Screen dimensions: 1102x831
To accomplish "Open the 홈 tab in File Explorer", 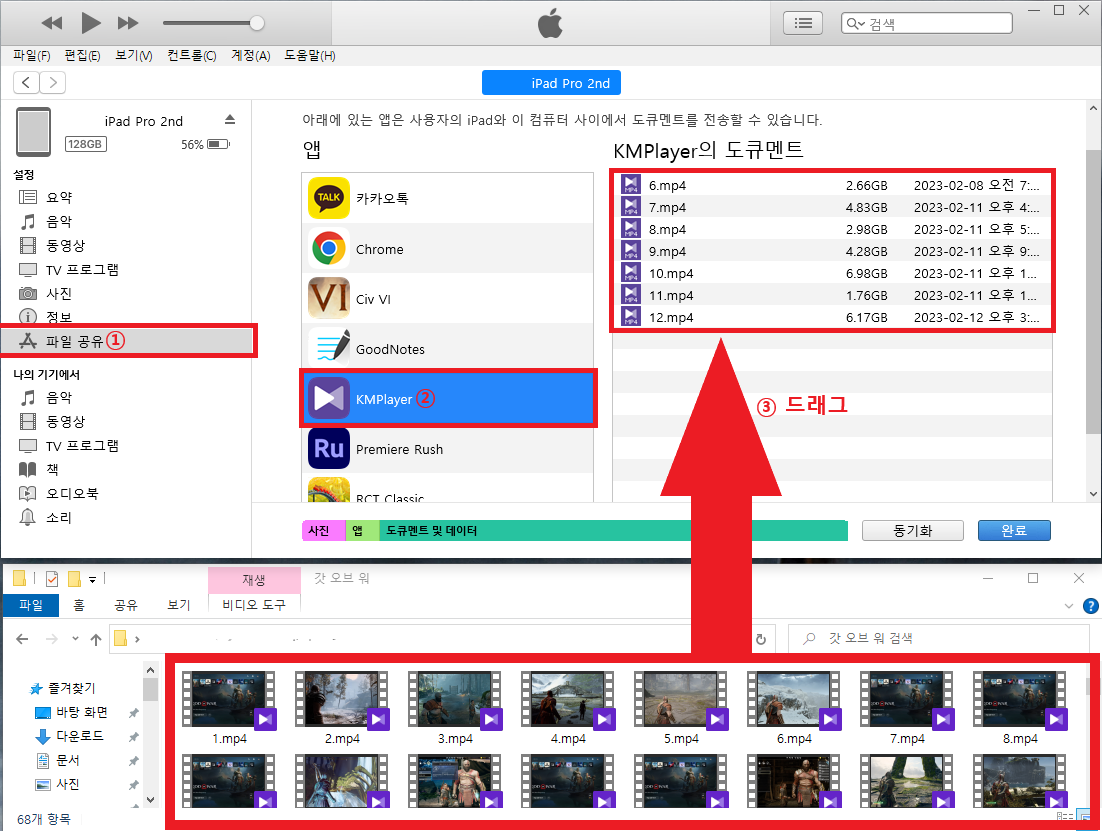I will 79,605.
